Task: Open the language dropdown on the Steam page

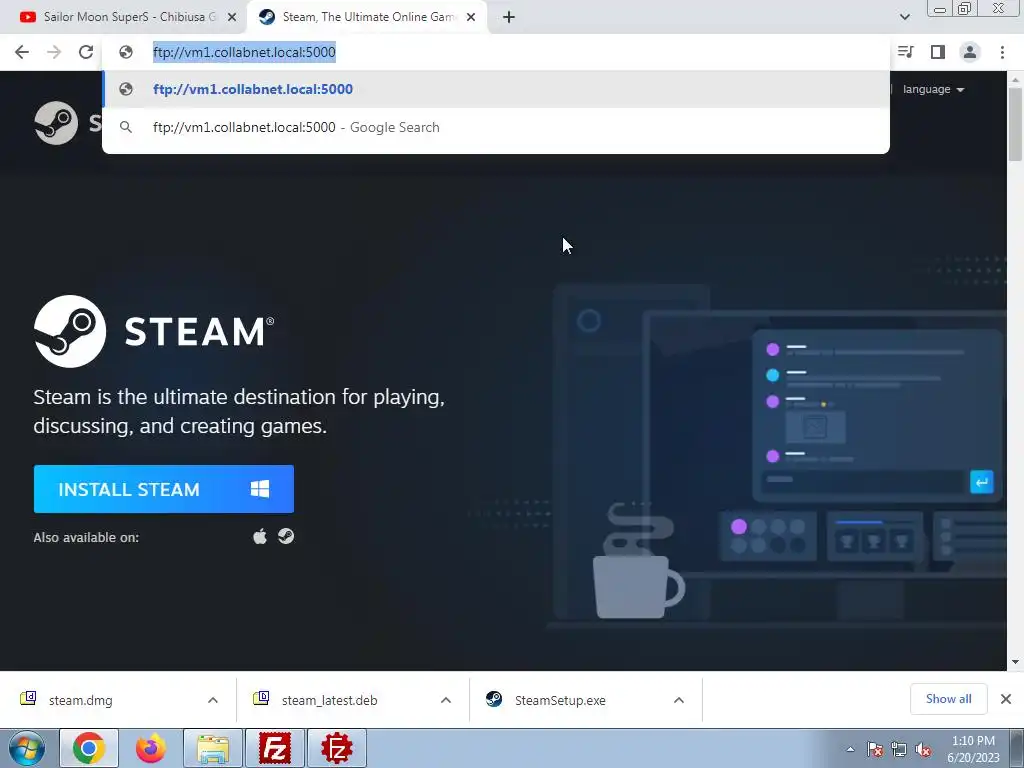Action: pos(933,89)
